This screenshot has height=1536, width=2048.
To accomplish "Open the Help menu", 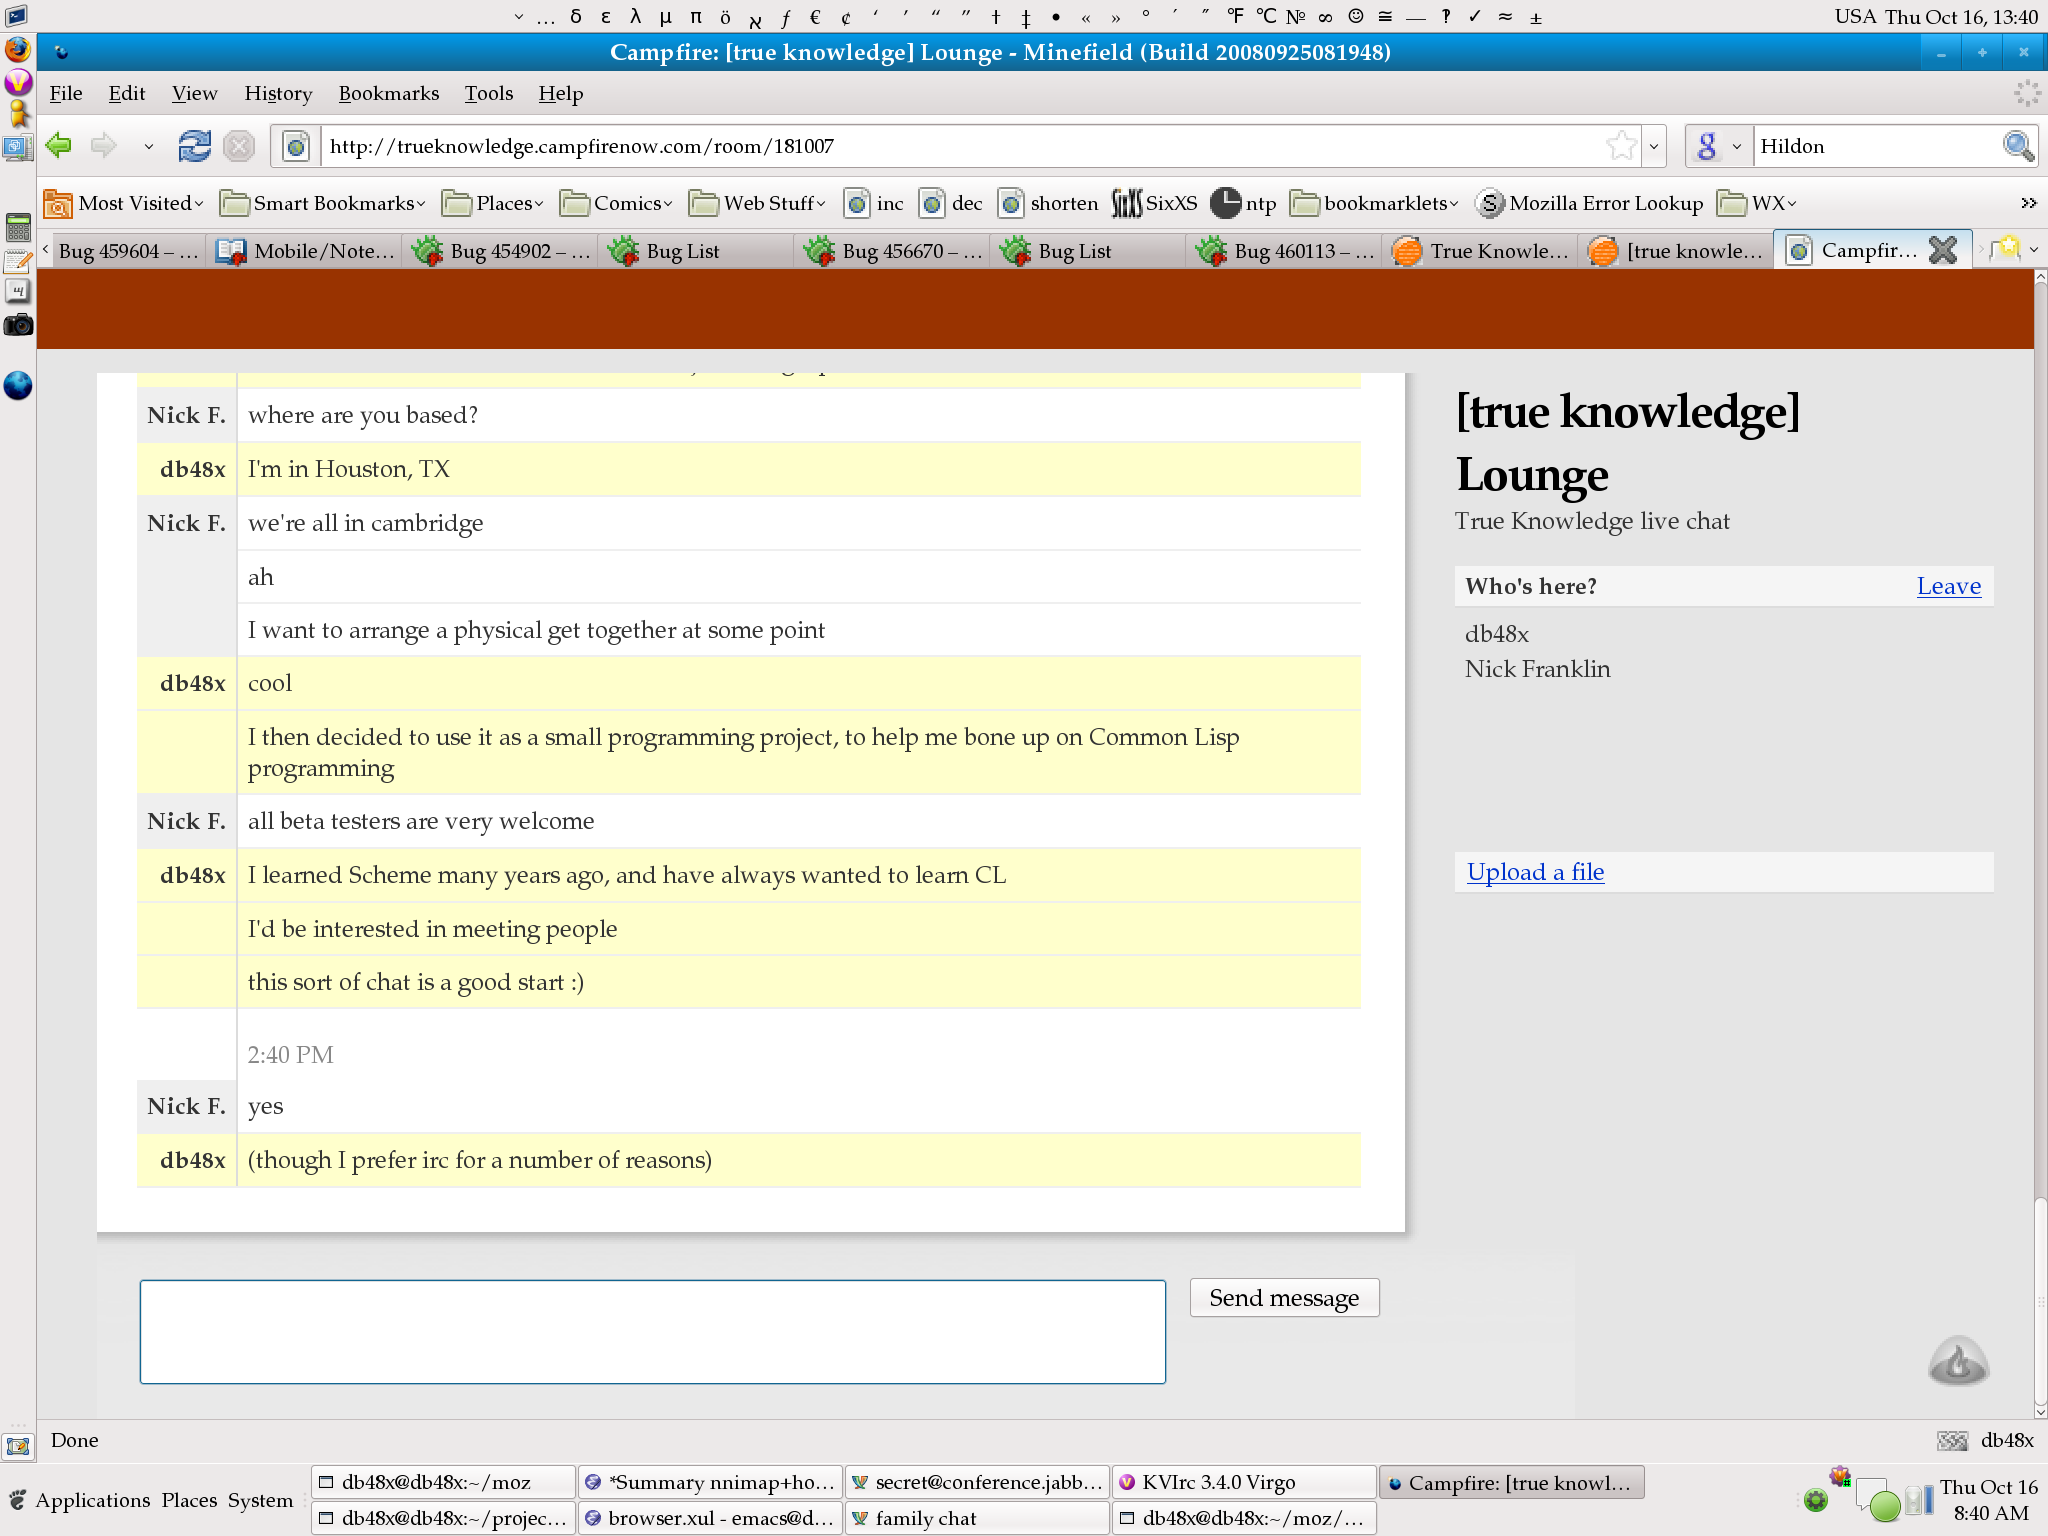I will [x=561, y=93].
